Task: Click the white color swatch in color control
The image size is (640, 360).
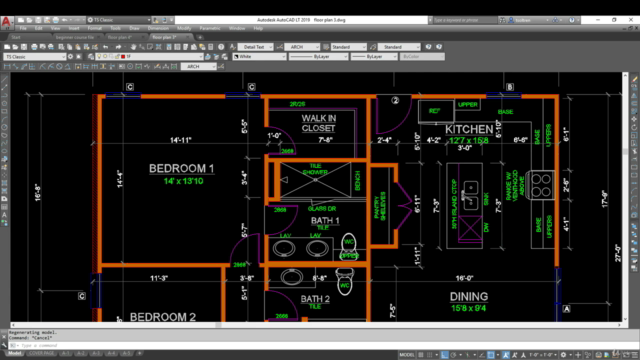Action: point(236,57)
